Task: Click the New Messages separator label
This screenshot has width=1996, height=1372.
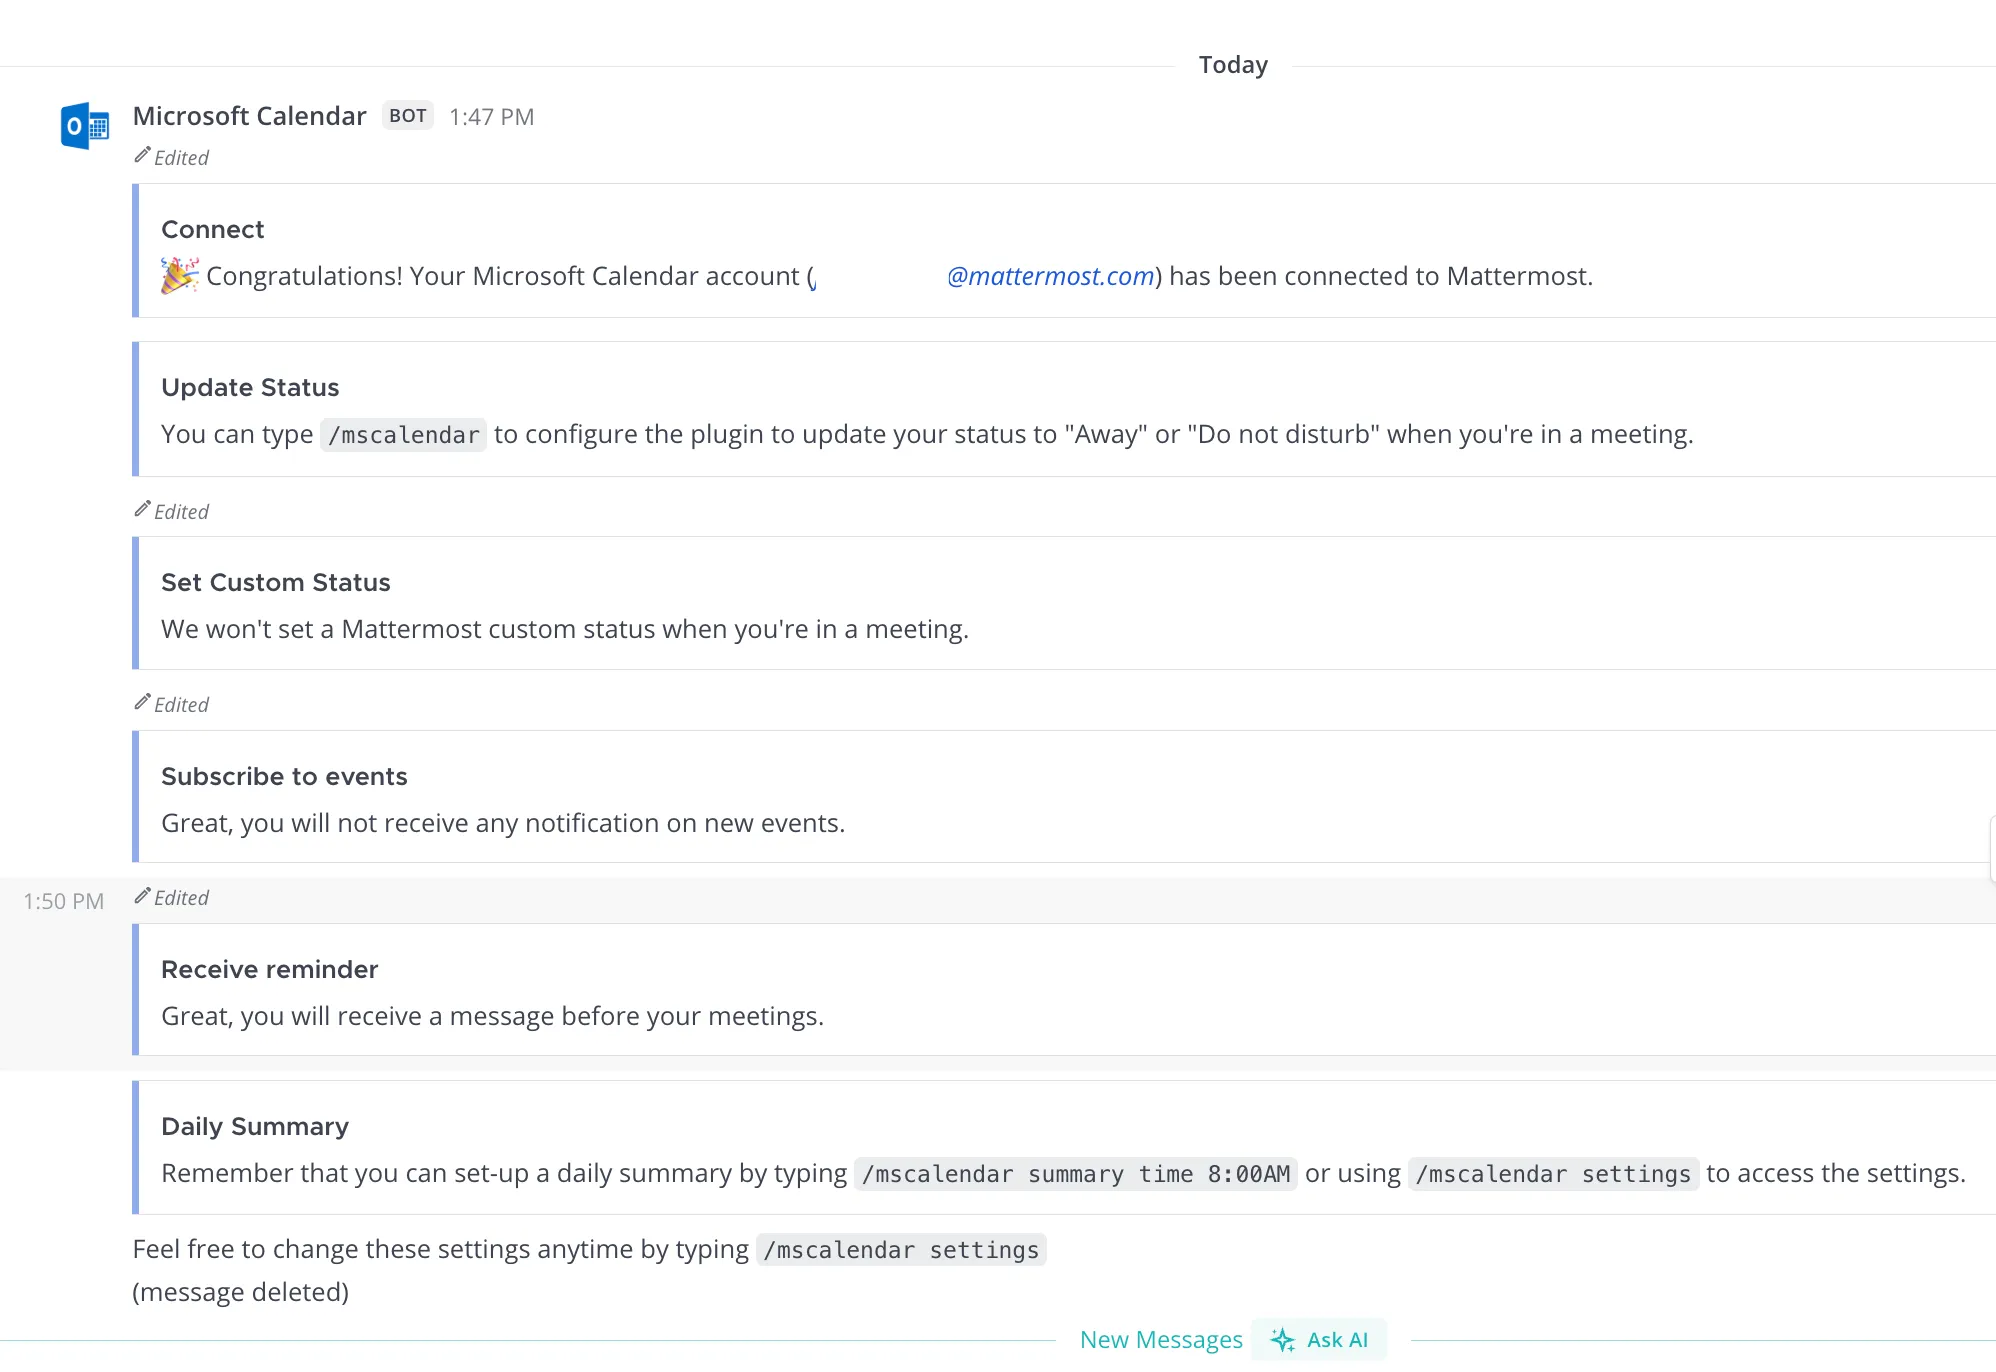Action: click(x=1161, y=1340)
